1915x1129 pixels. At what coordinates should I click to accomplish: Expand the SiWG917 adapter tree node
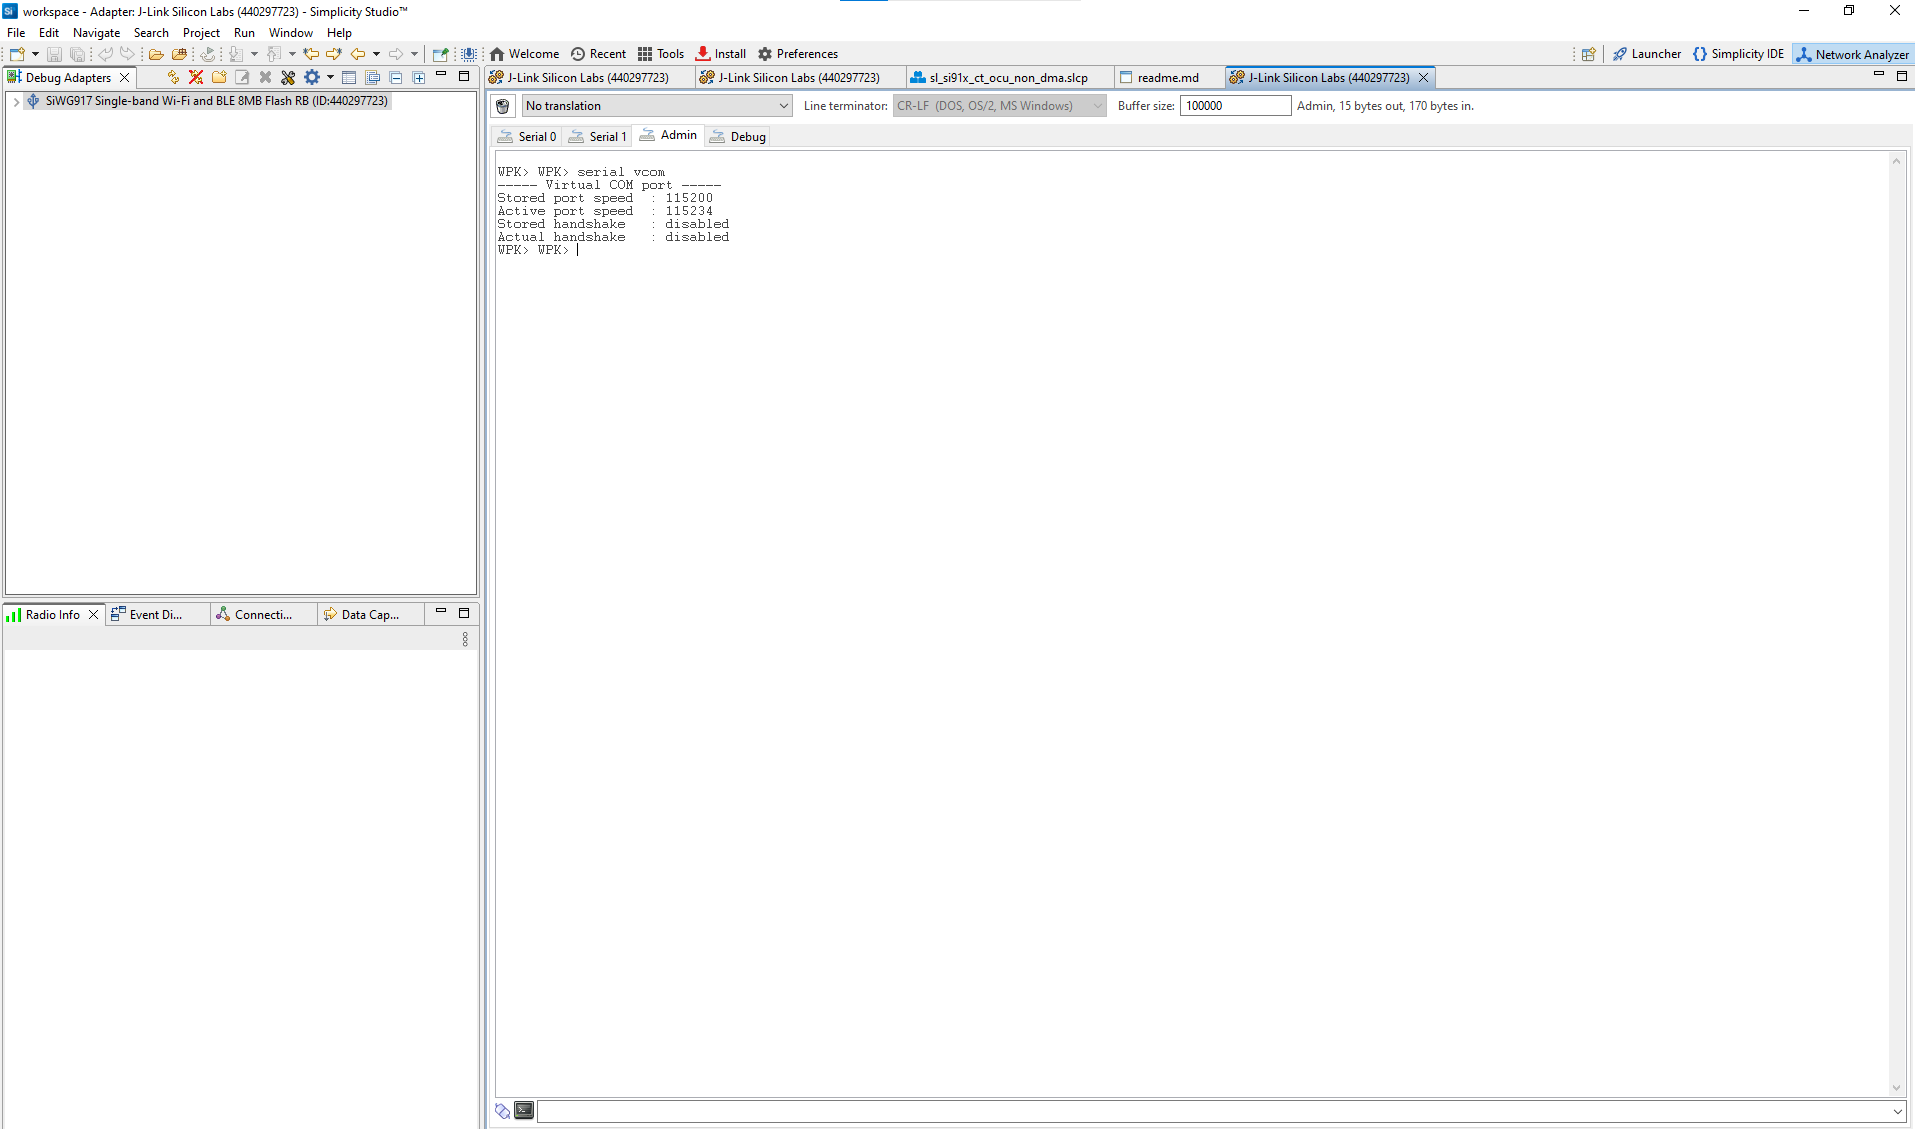point(16,101)
